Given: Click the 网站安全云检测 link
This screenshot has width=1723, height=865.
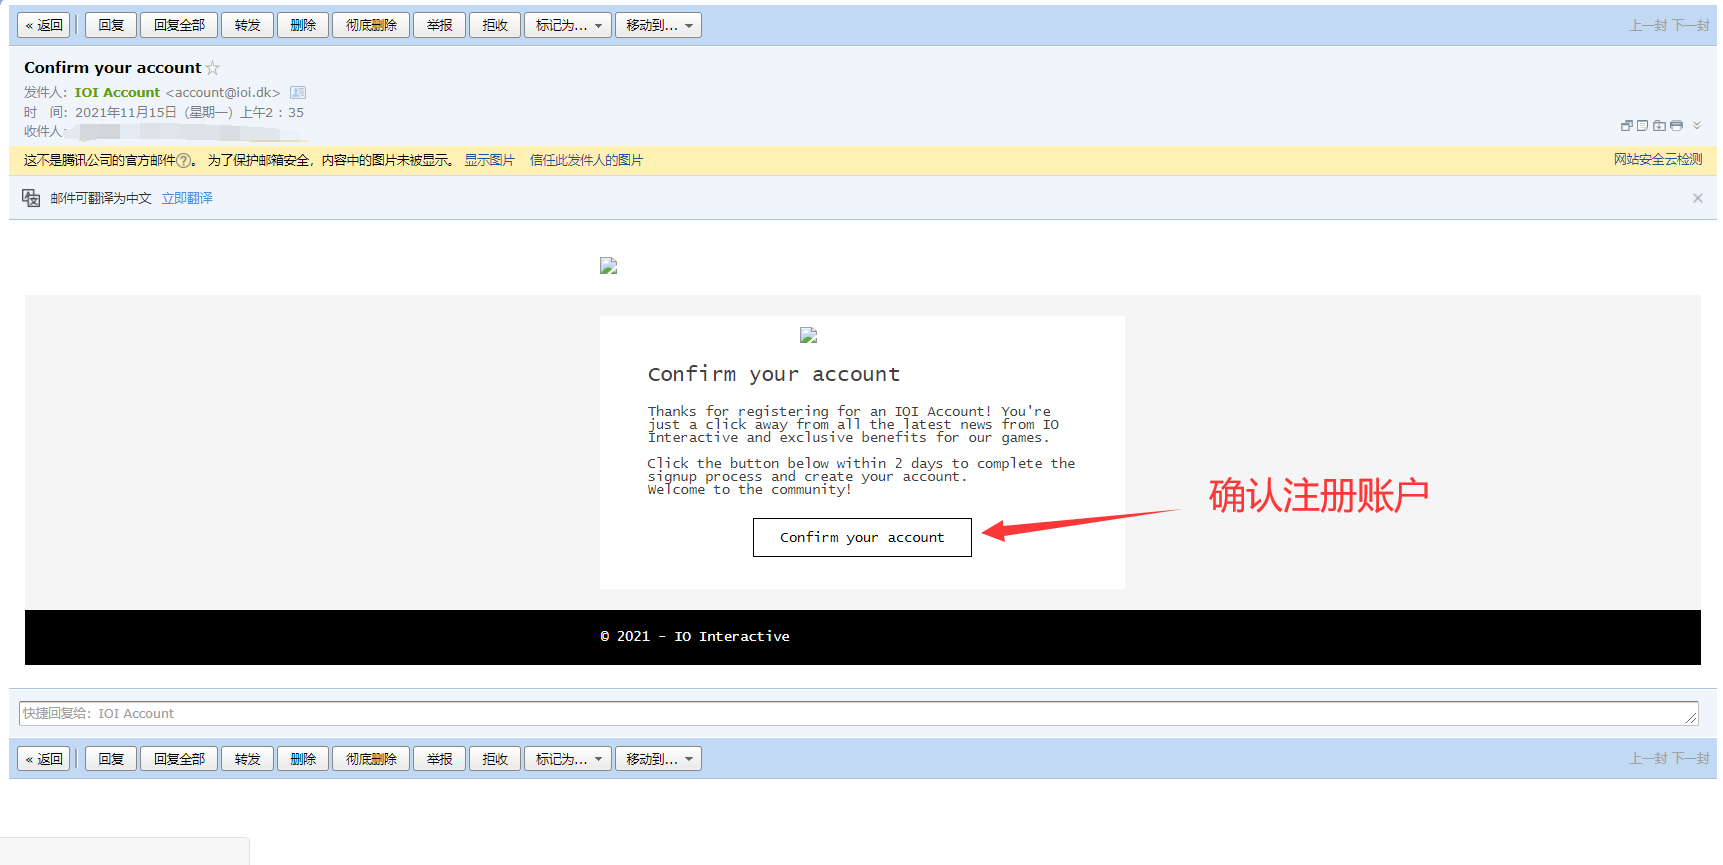Looking at the screenshot, I should 1657,159.
